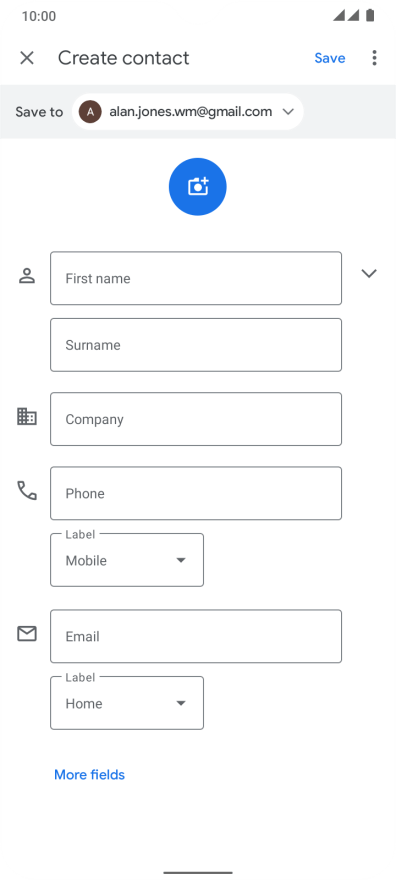Screen dimensions: 396x880
Task: Focus the Surname field
Action: 196,345
